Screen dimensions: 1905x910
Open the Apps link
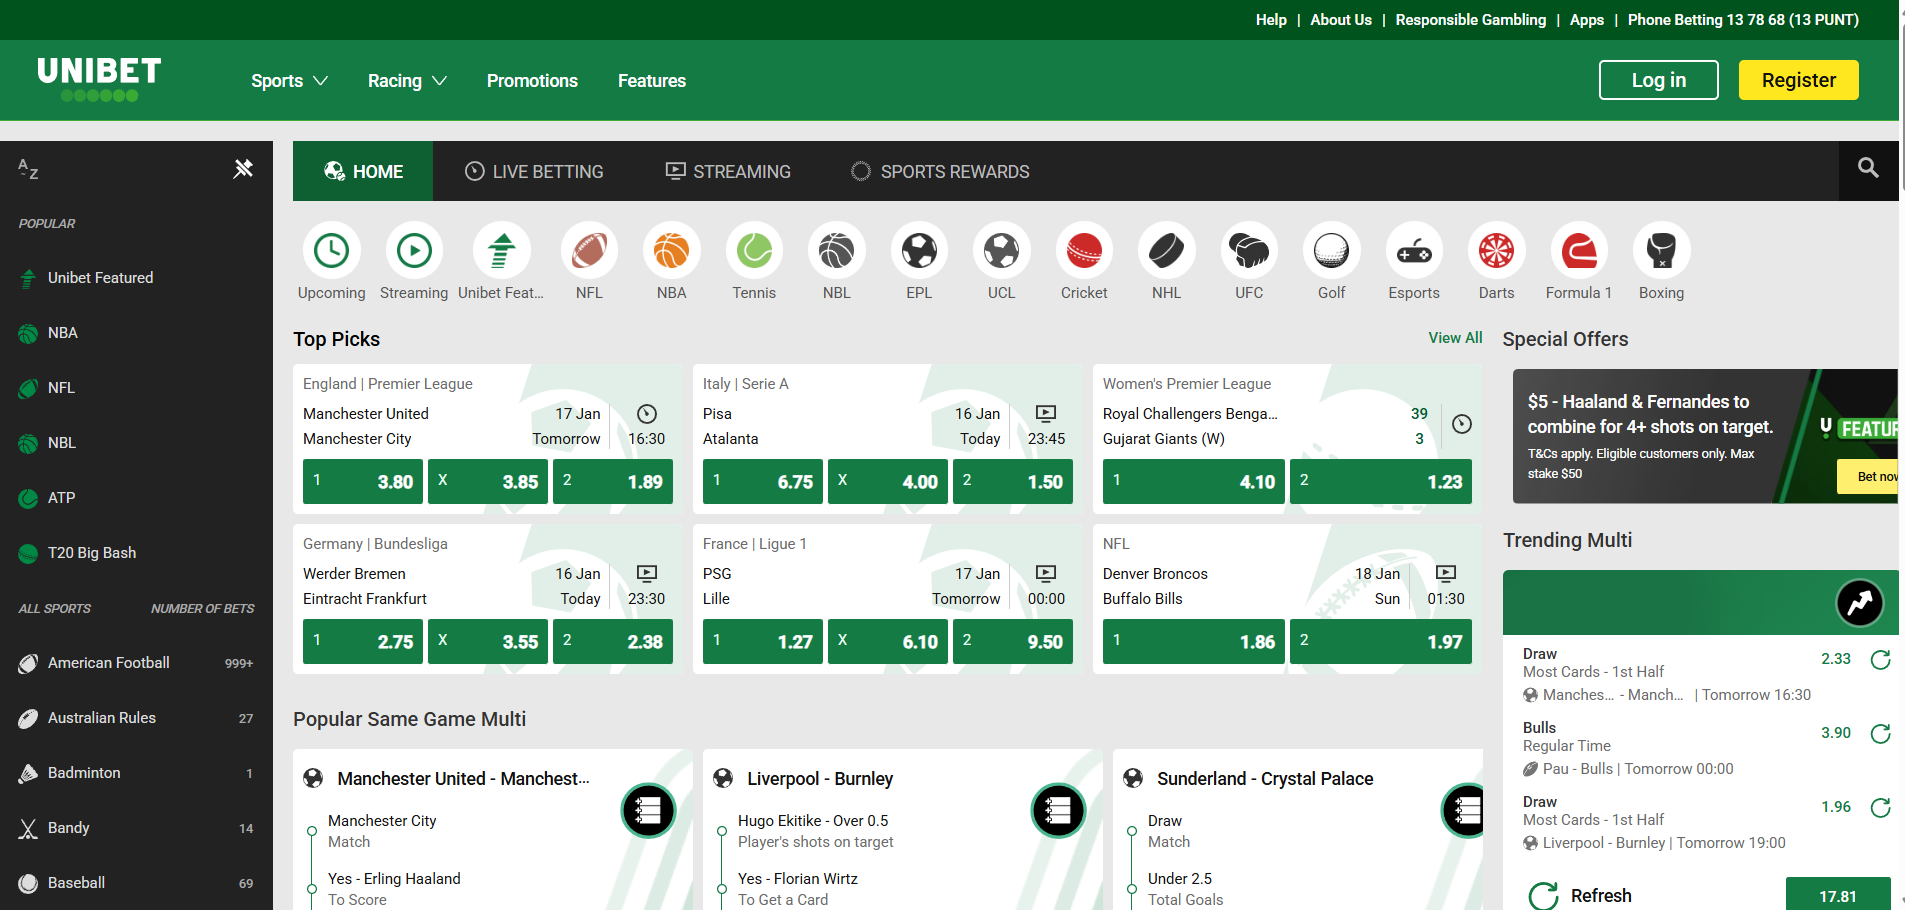tap(1586, 20)
